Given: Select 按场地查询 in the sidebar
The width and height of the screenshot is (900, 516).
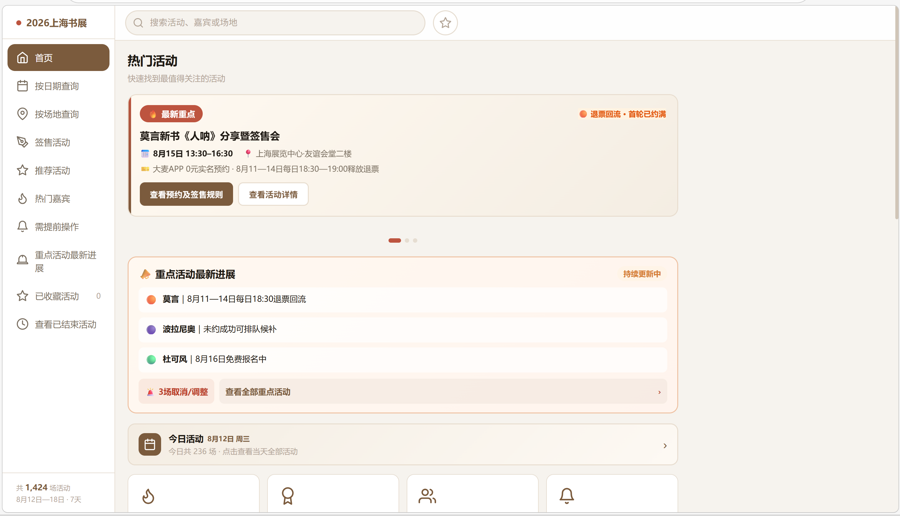Looking at the screenshot, I should click(58, 114).
